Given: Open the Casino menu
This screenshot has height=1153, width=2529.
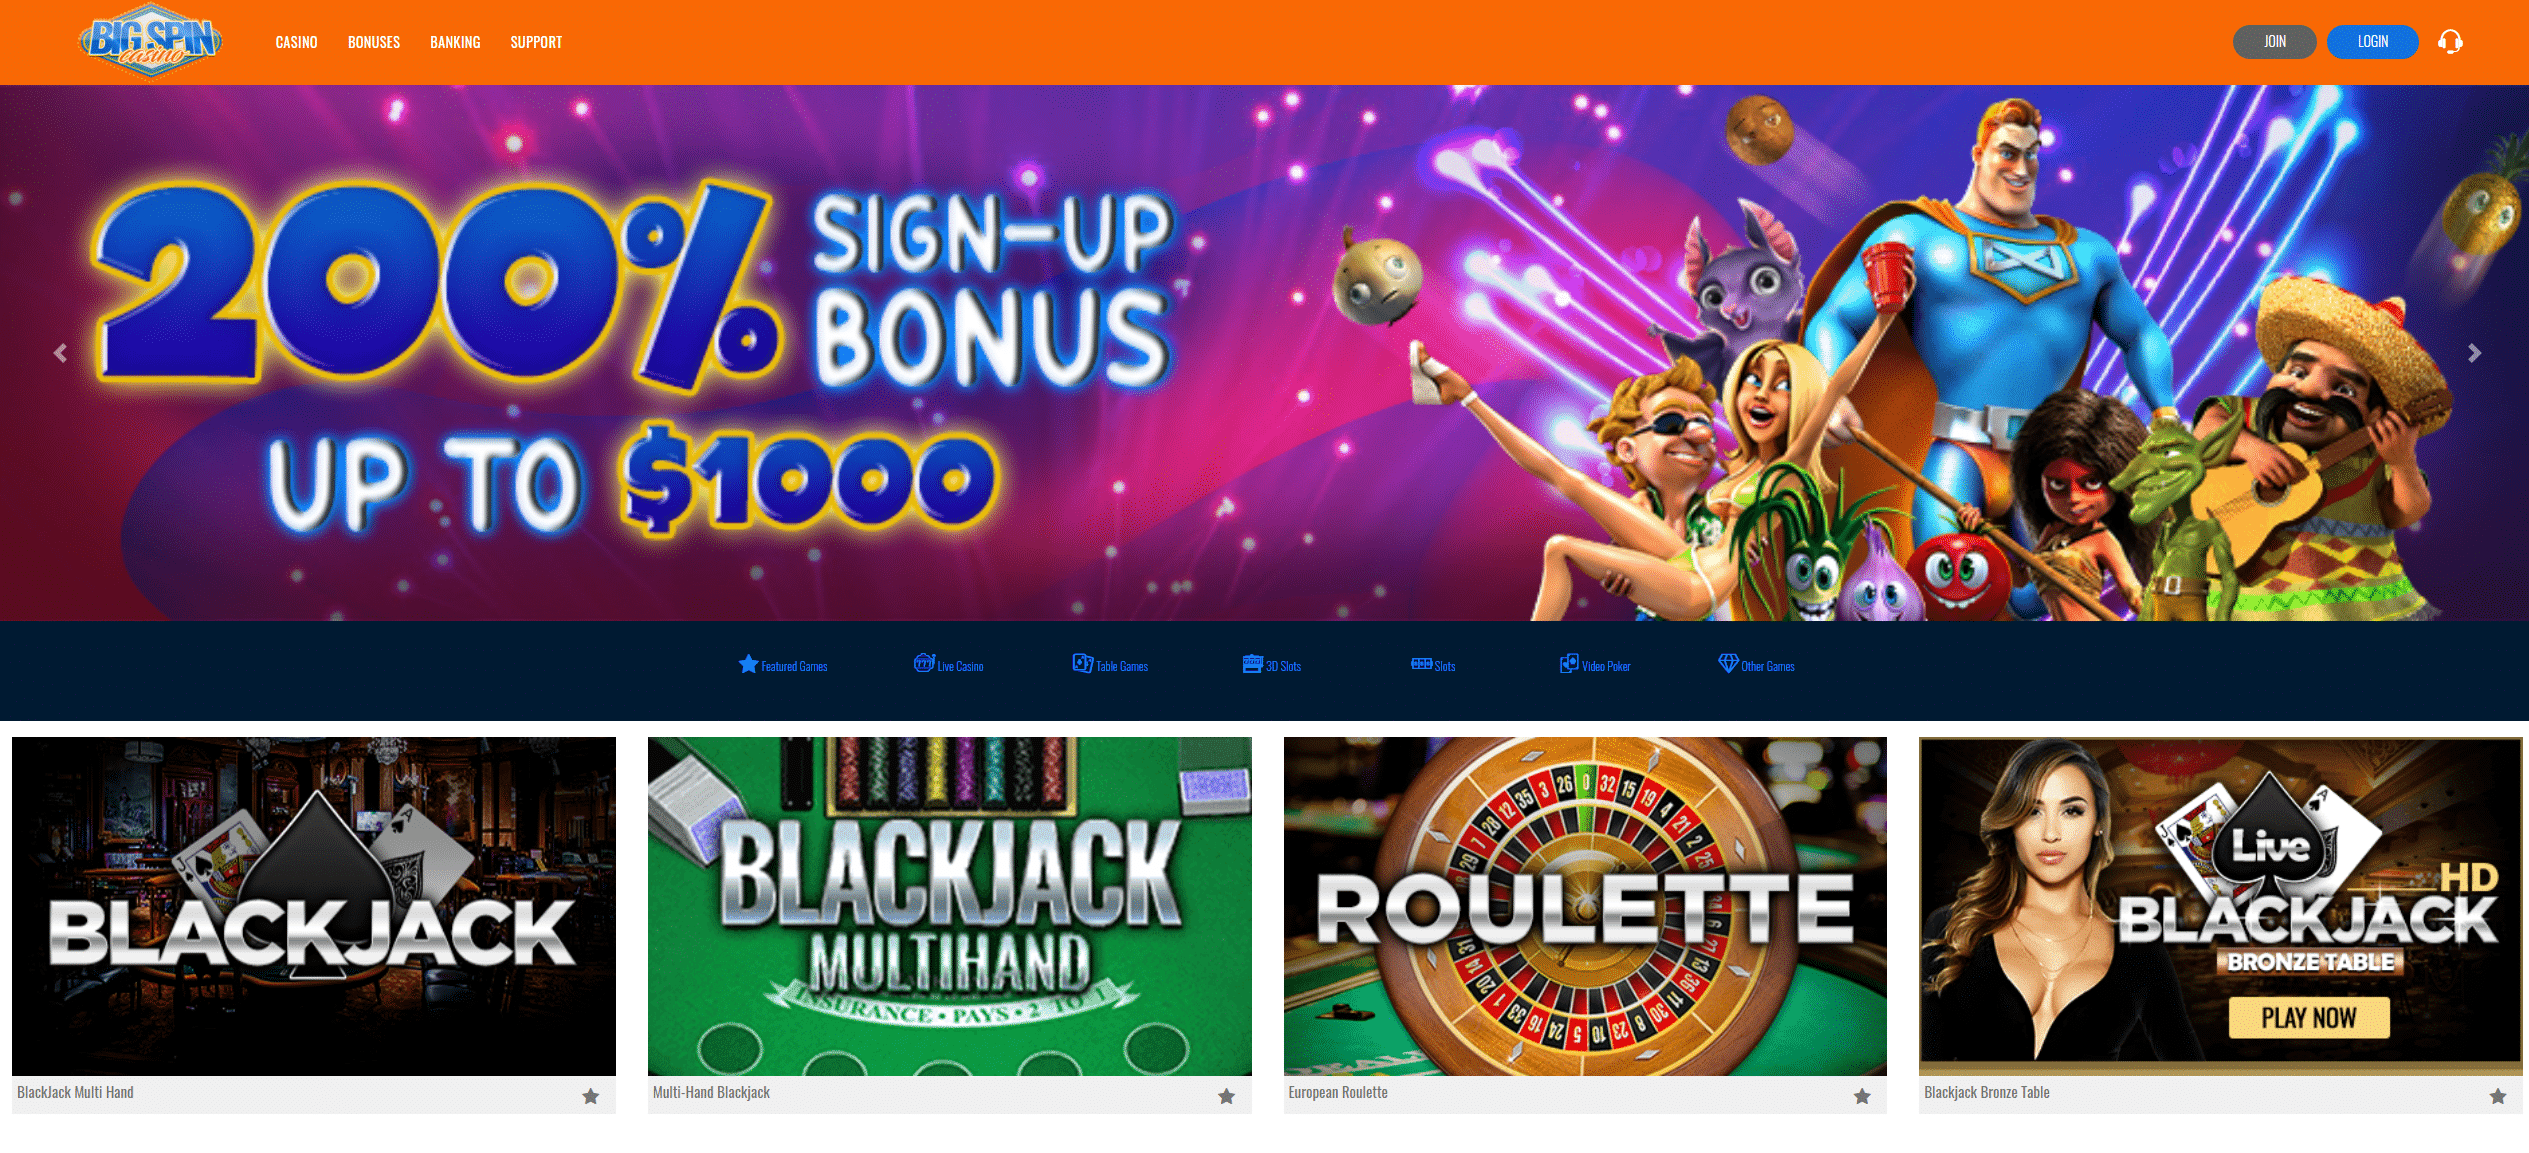Looking at the screenshot, I should coord(296,42).
